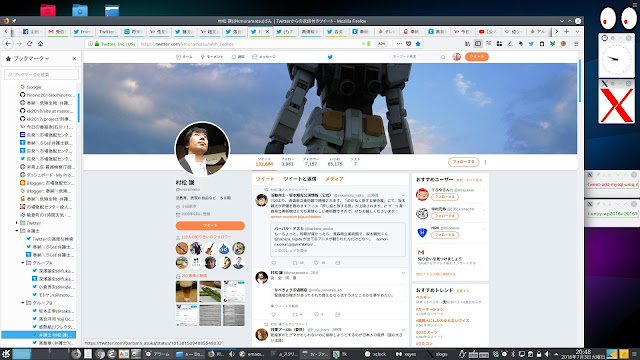Open the Firefox hamburger menu
This screenshot has height=360, width=640.
click(x=576, y=44)
